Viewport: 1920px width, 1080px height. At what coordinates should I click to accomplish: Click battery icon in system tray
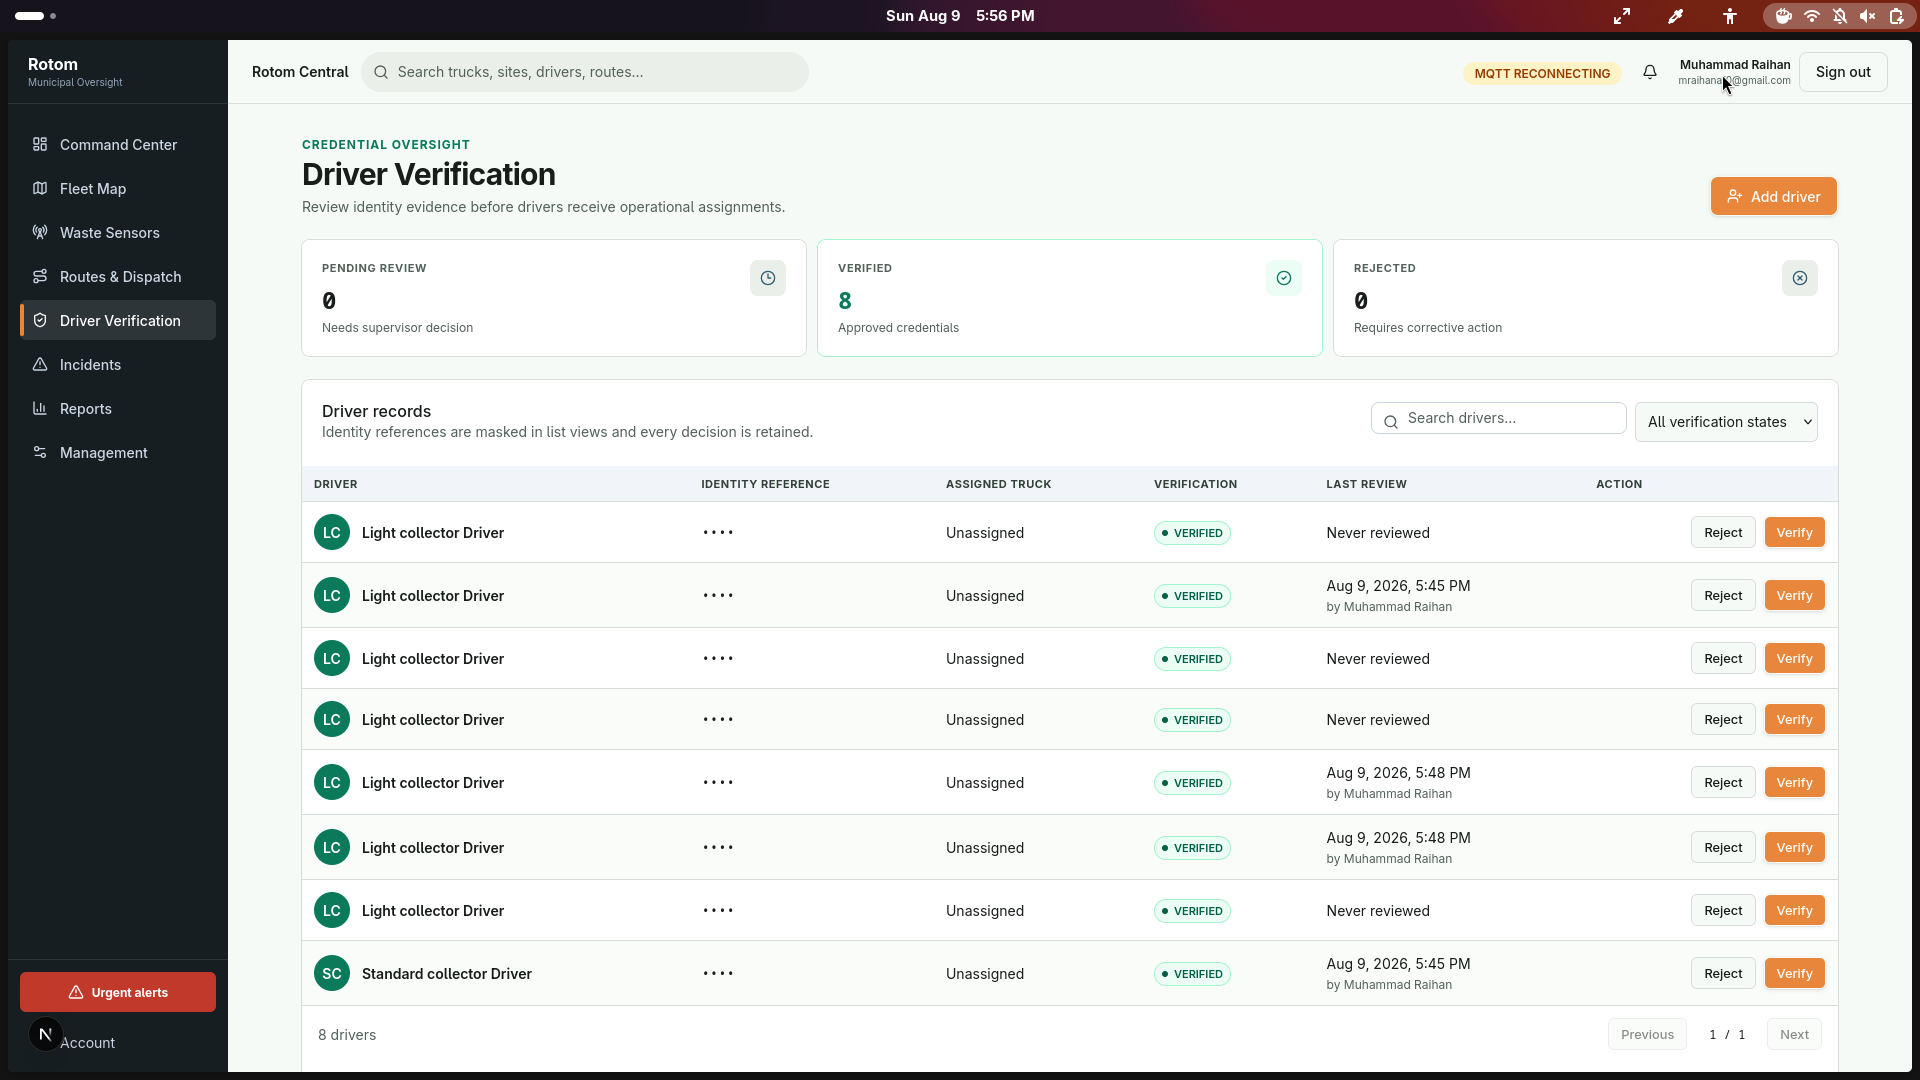pyautogui.click(x=1896, y=16)
